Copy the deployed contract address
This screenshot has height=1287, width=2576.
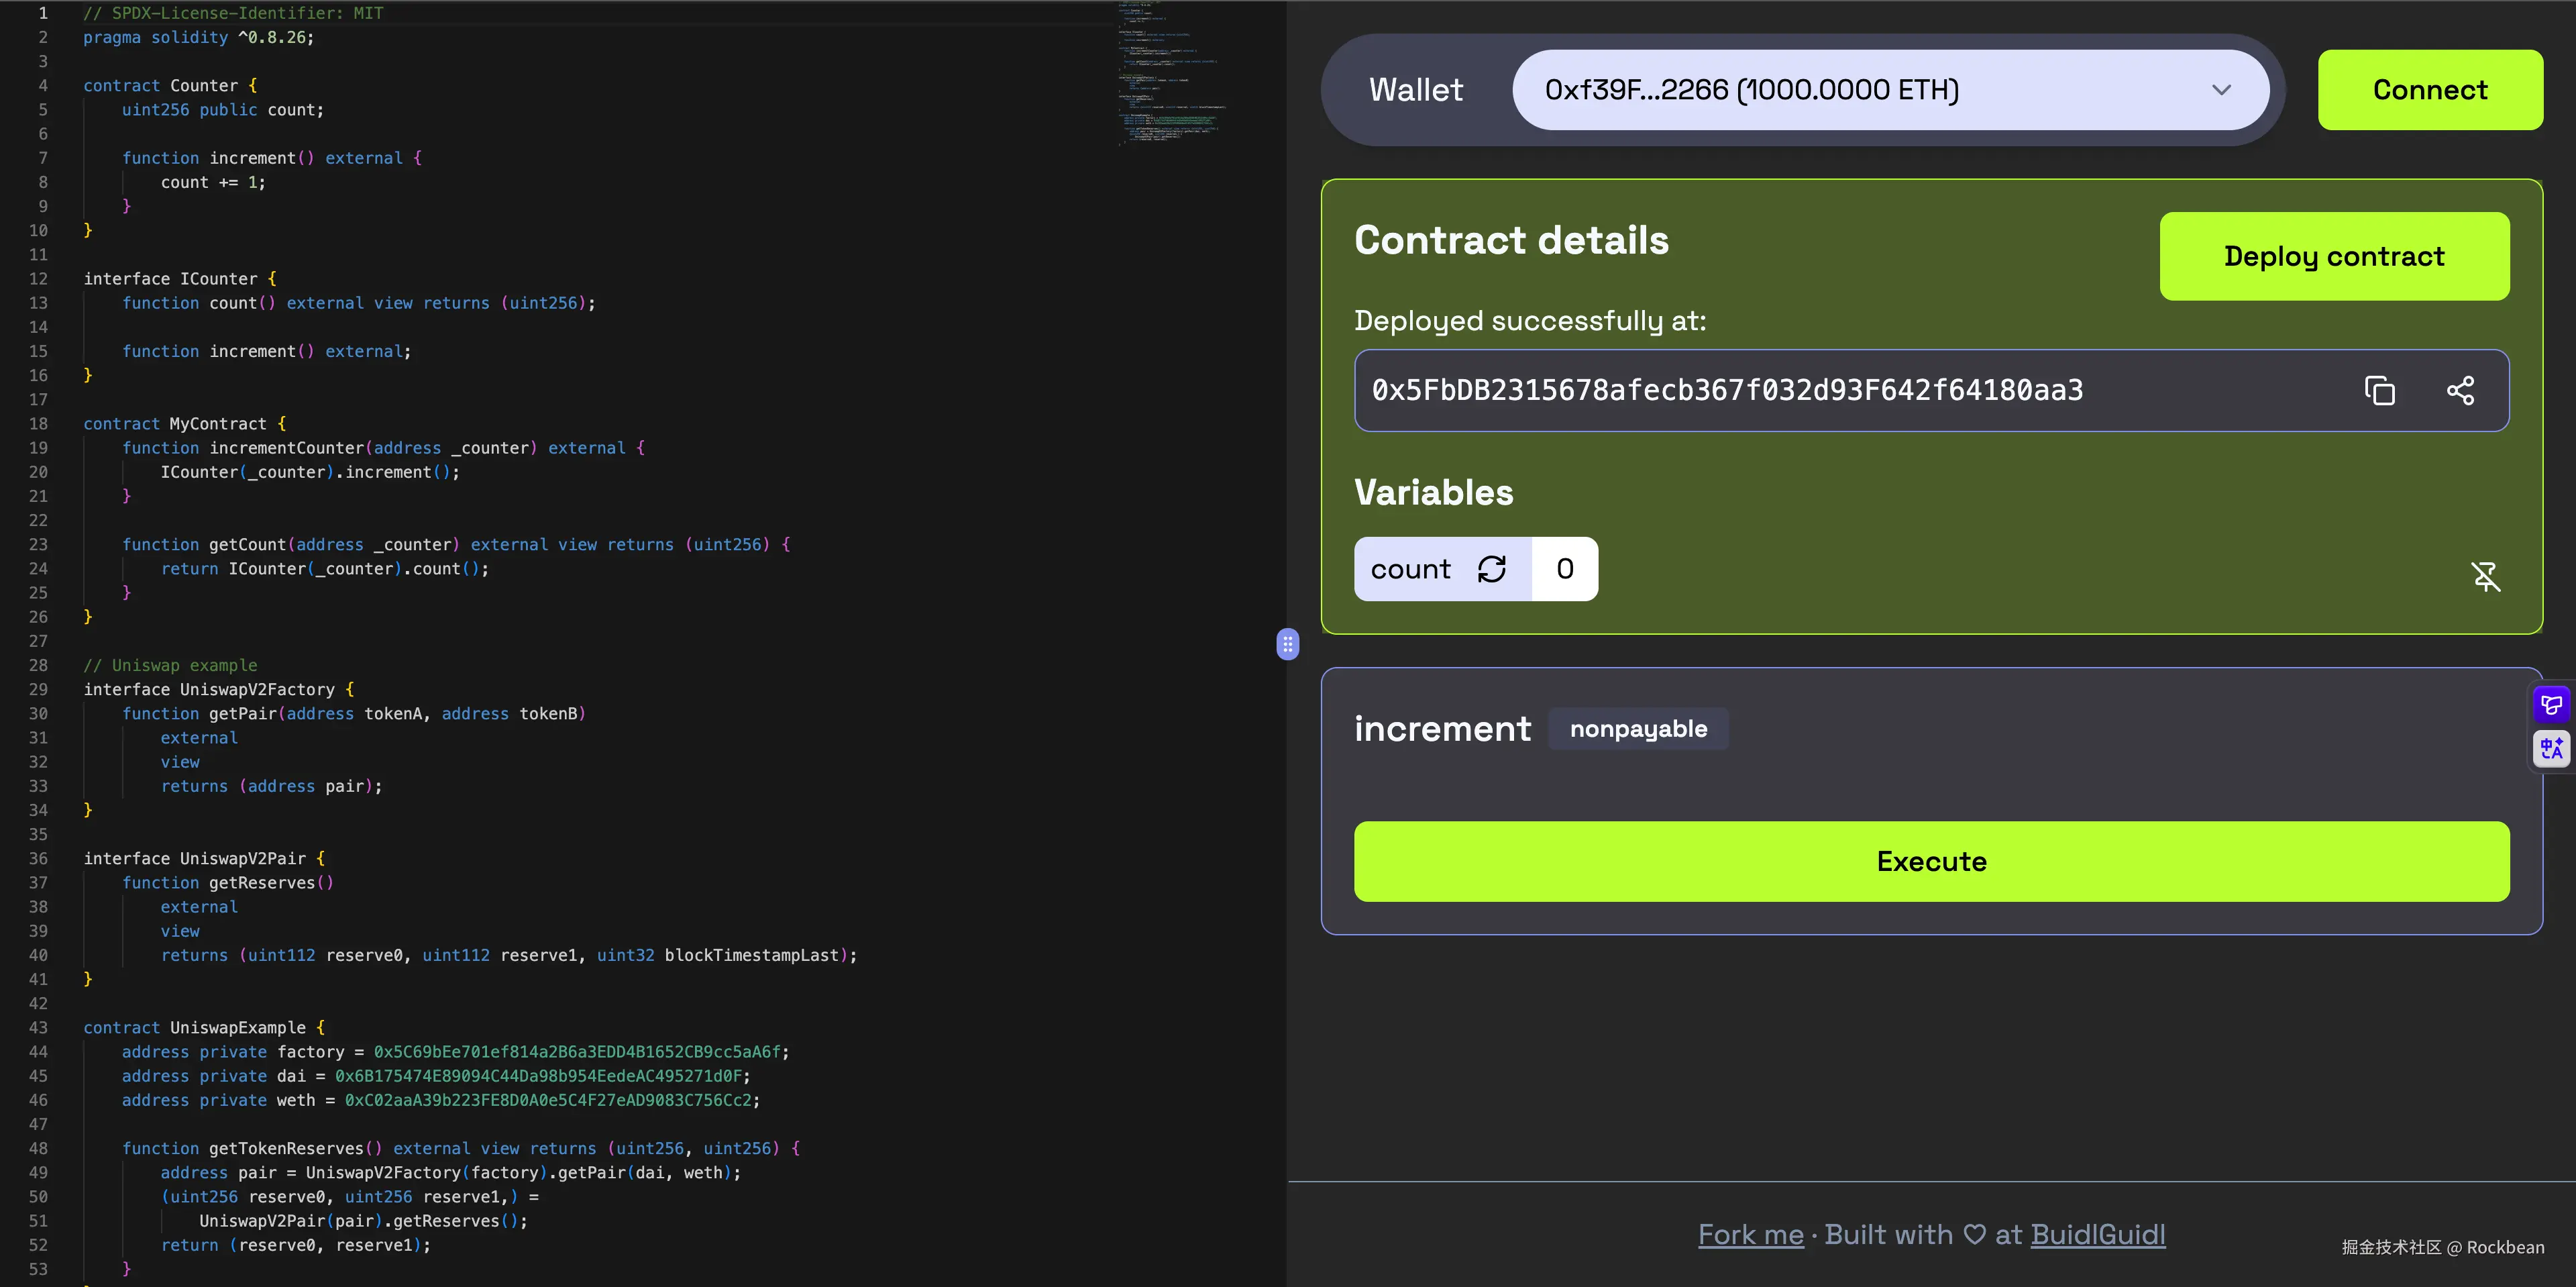coord(2380,390)
